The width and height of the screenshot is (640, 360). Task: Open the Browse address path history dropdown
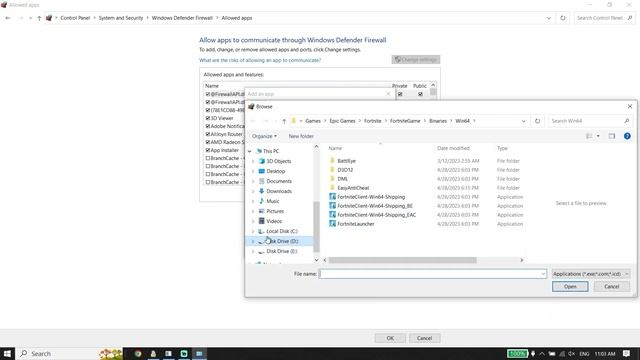click(523, 121)
